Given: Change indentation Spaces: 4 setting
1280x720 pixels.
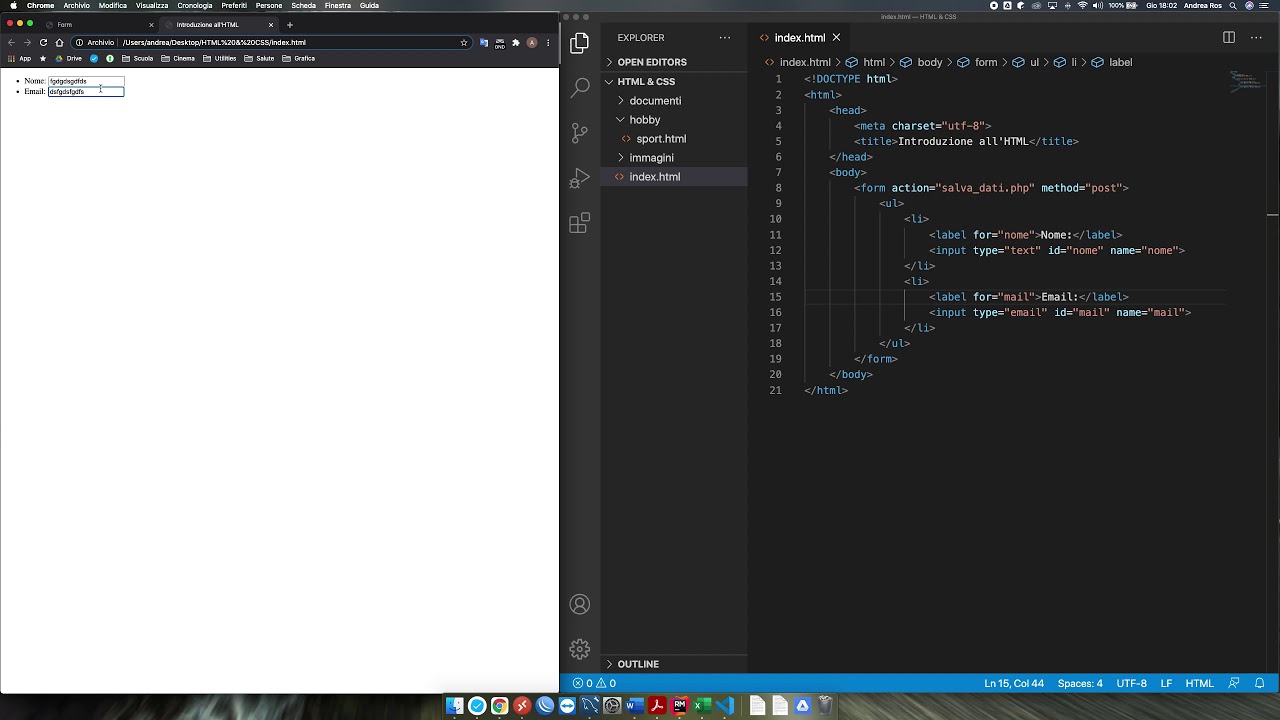Looking at the screenshot, I should [1080, 683].
